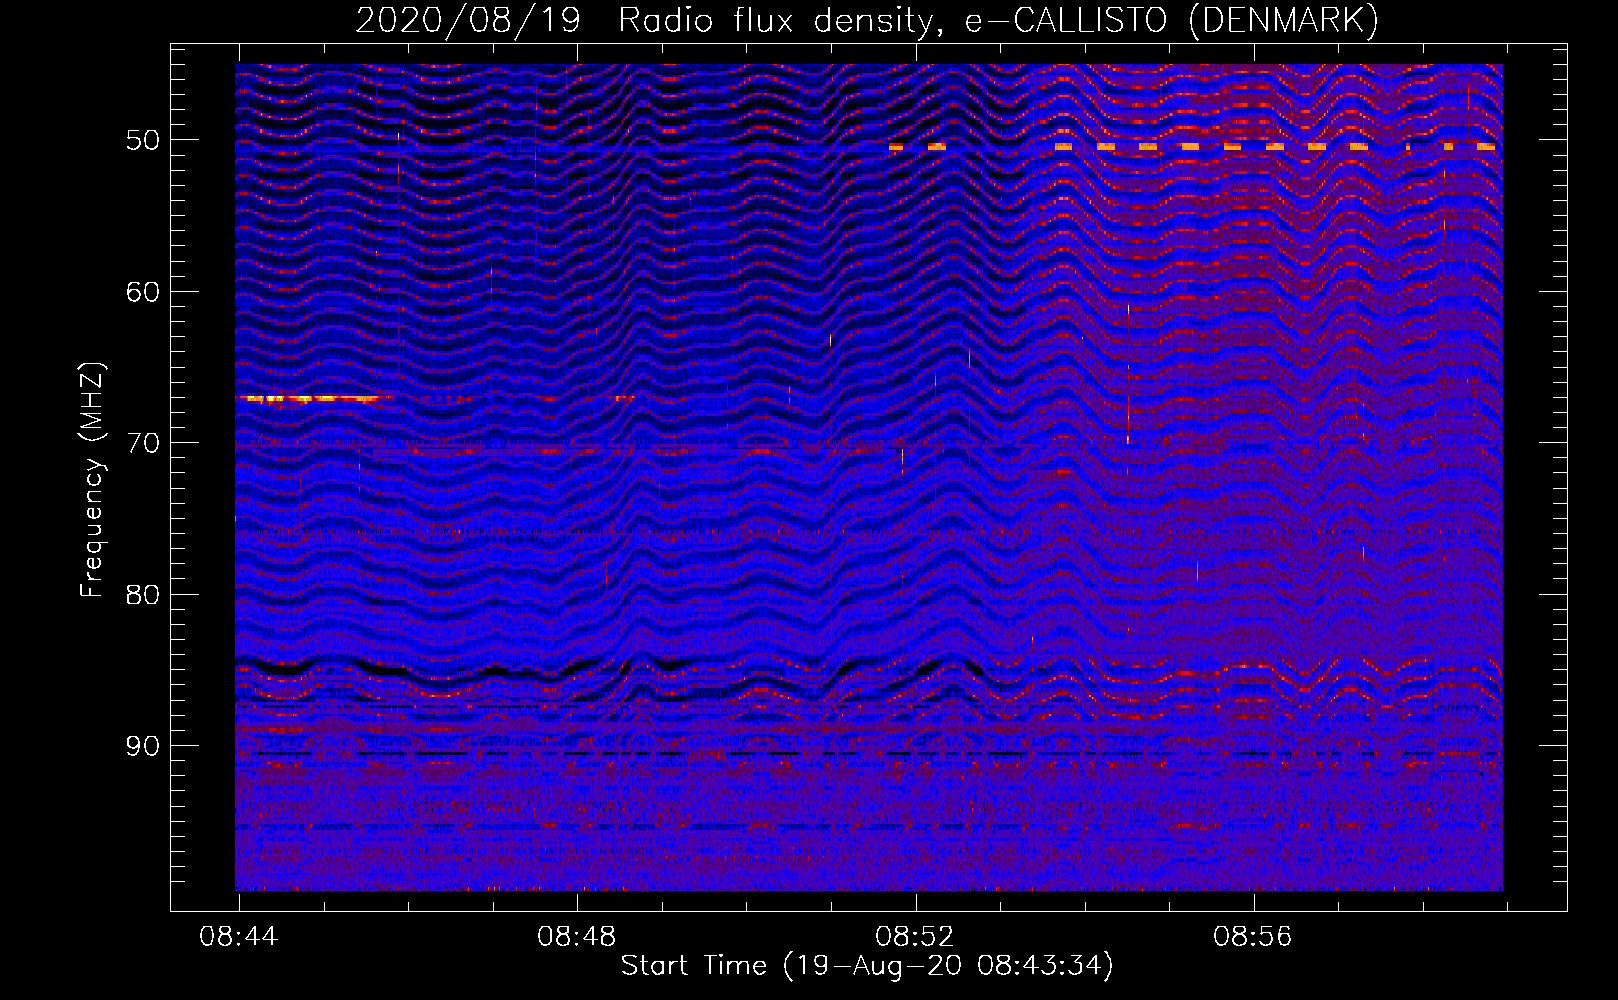1618x1000 pixels.
Task: Click the 90 frequency tick label
Action: pos(143,746)
